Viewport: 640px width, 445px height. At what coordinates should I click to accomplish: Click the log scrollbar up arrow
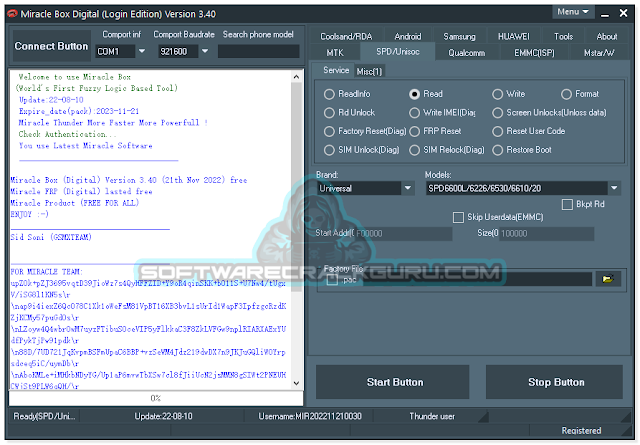click(x=296, y=77)
